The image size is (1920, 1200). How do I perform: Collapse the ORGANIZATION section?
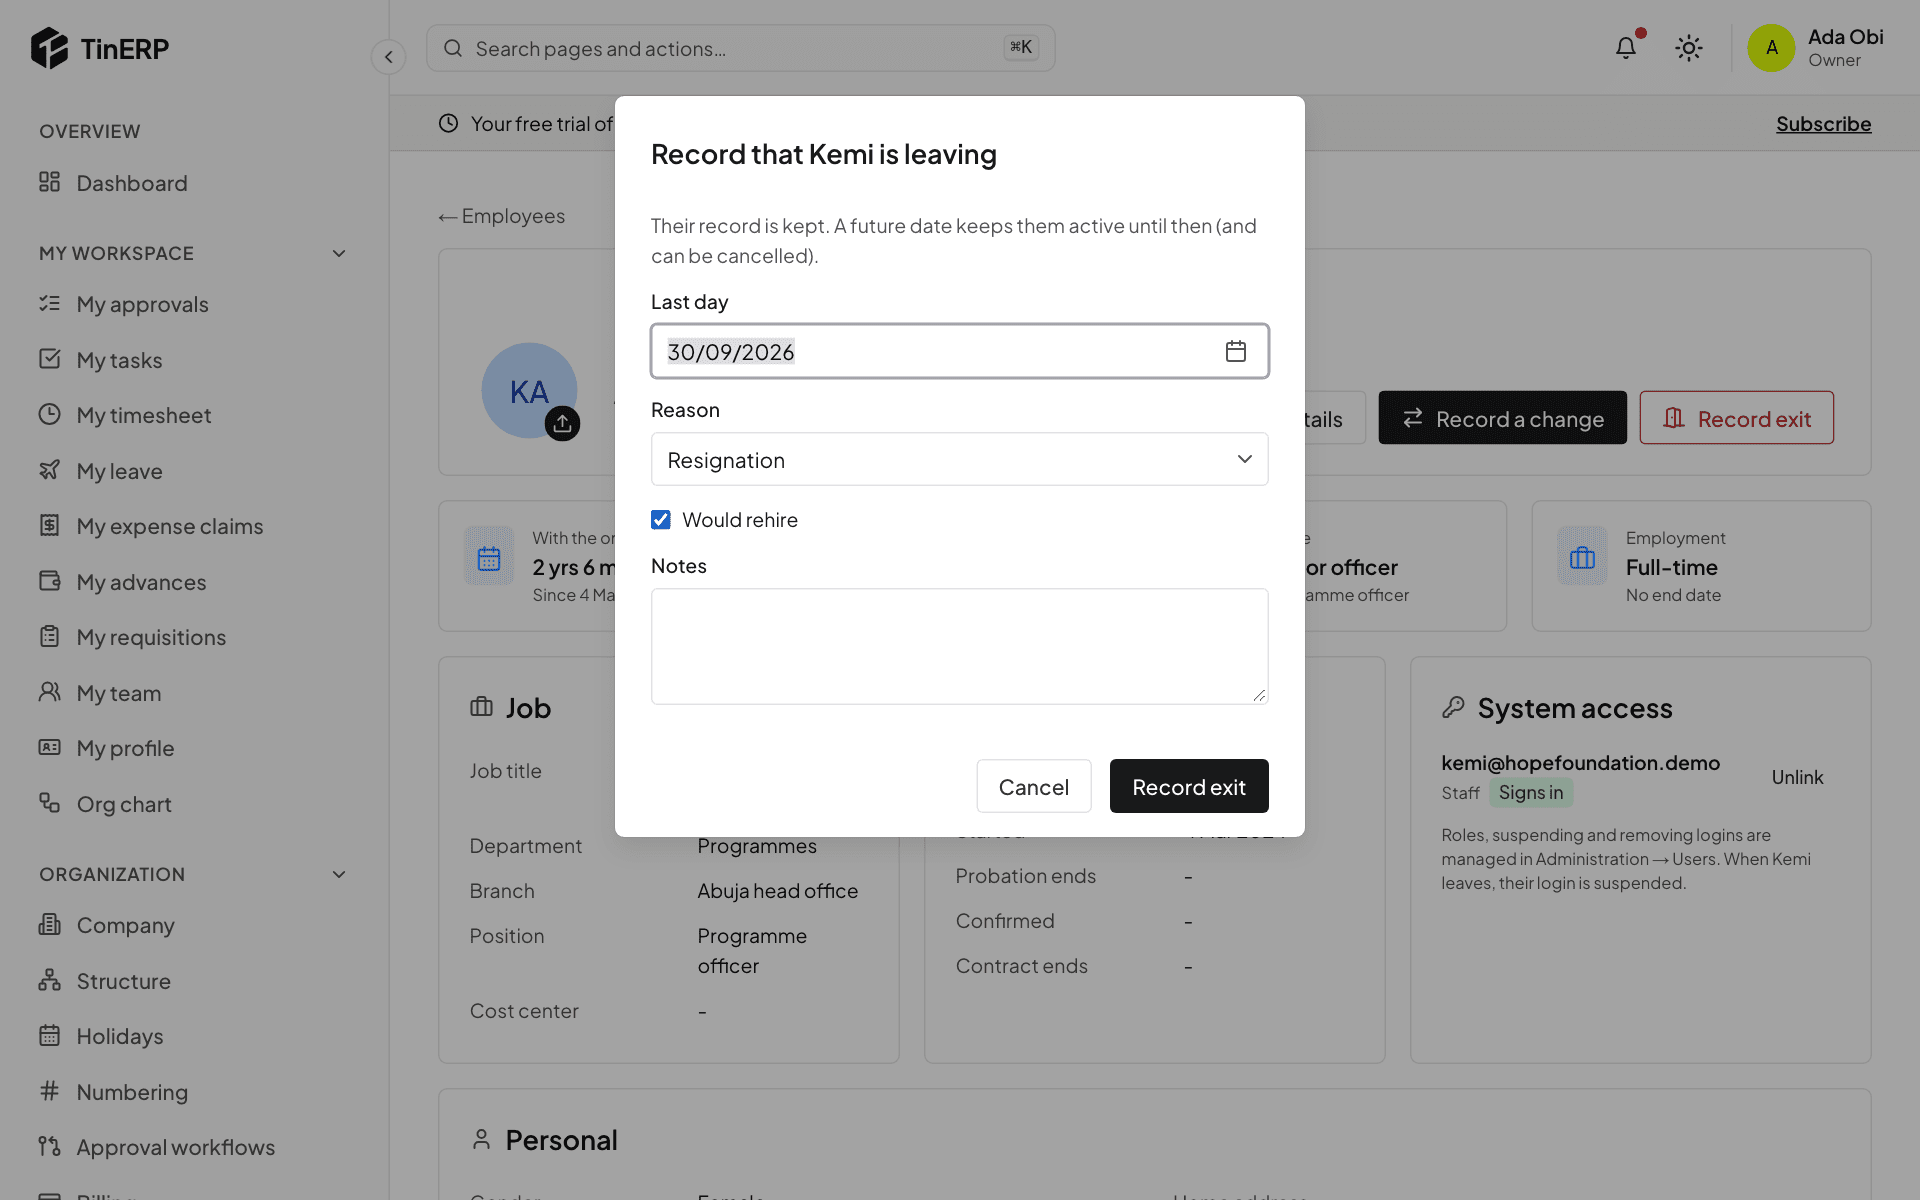coord(339,874)
